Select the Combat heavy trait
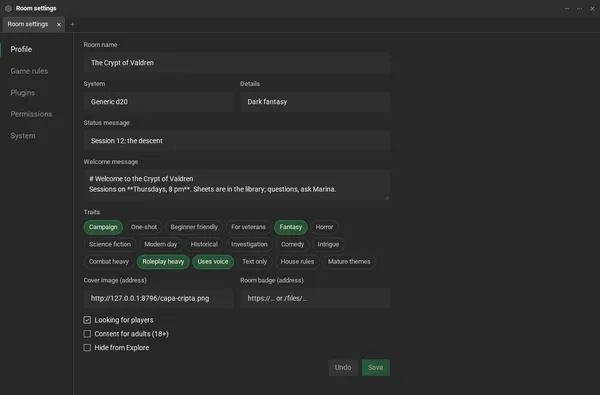 pos(109,262)
